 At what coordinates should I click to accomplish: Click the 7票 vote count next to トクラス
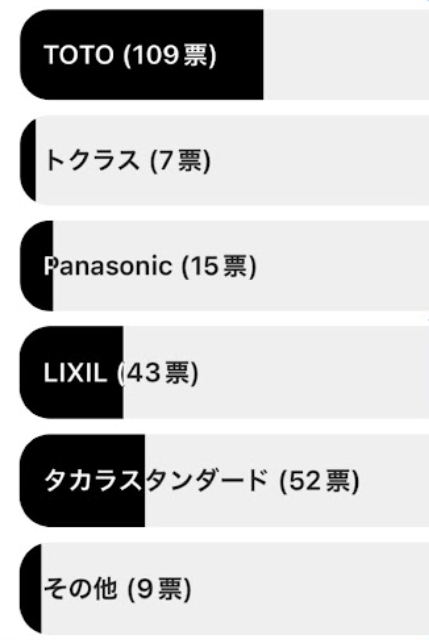point(180,160)
